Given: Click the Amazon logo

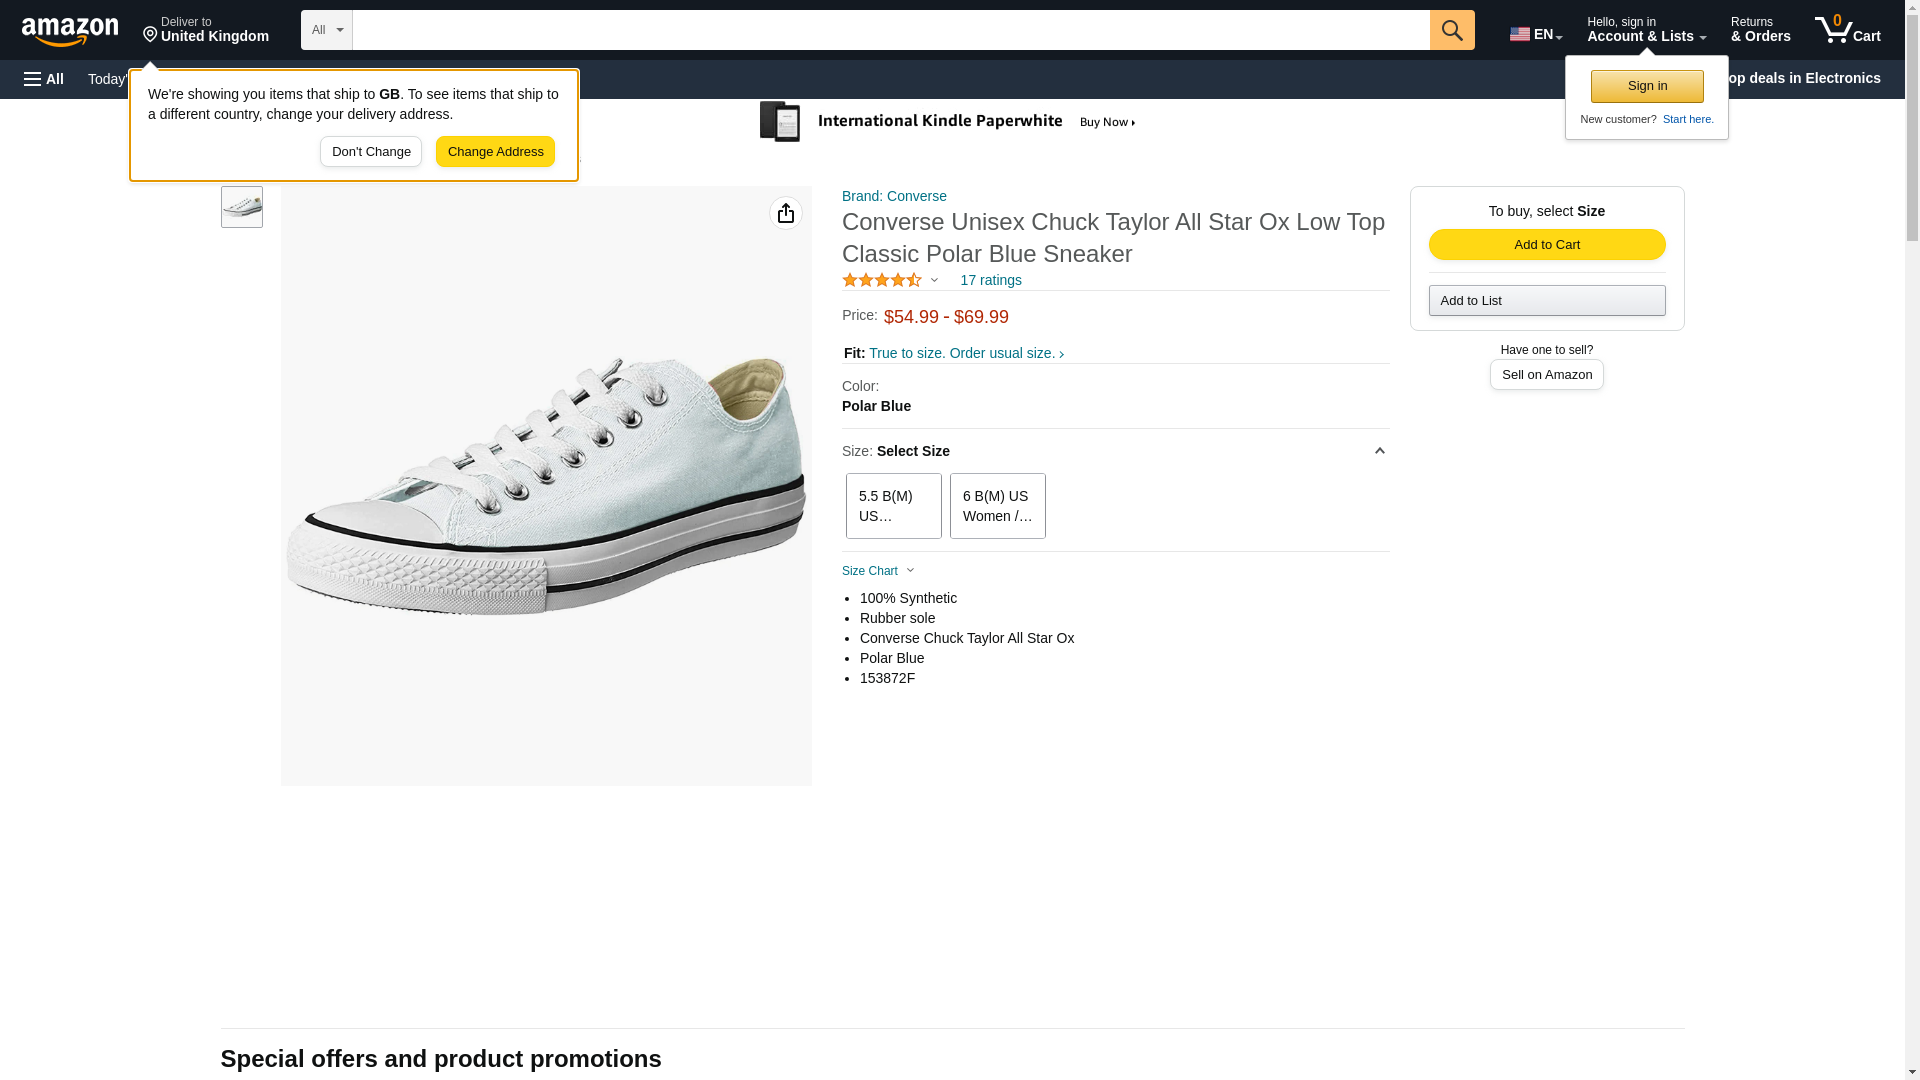Looking at the screenshot, I should tap(70, 31).
